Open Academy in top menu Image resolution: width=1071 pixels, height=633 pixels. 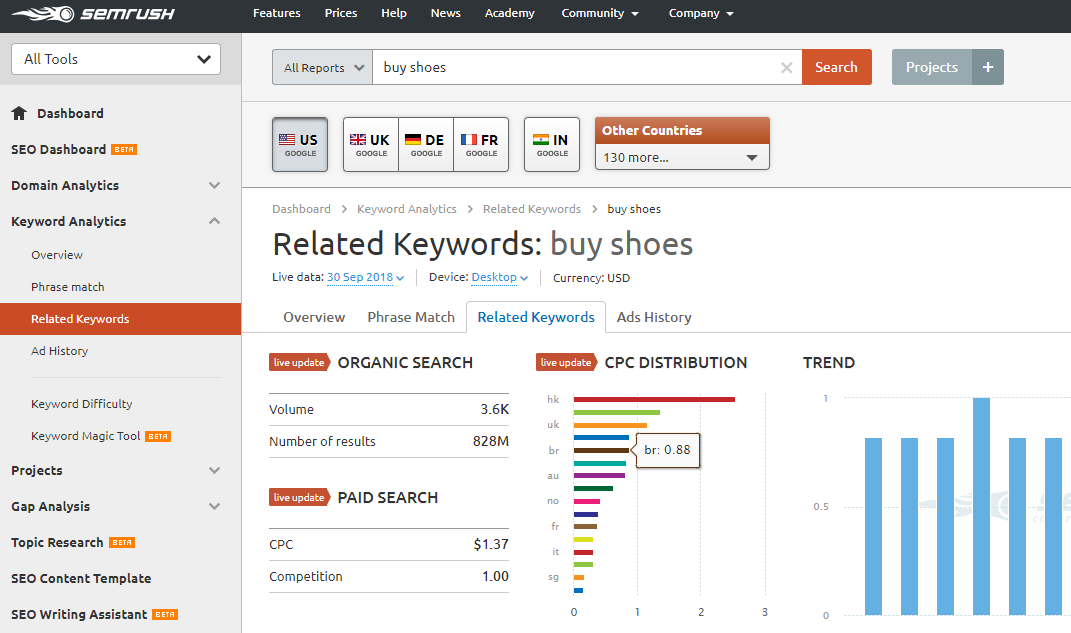point(510,13)
